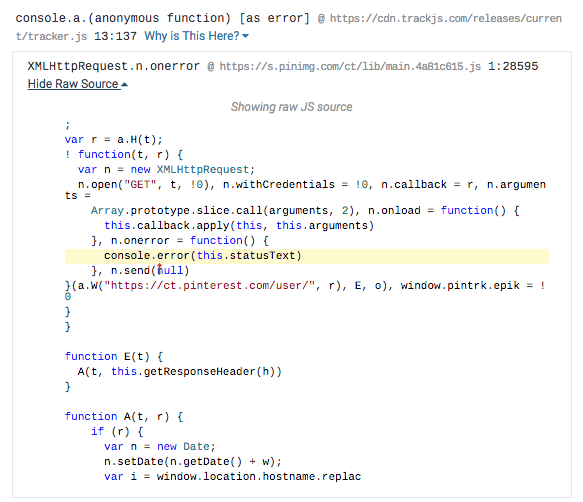583x502 pixels.
Task: Click the 'function E(t) {' line
Action: click(x=114, y=357)
